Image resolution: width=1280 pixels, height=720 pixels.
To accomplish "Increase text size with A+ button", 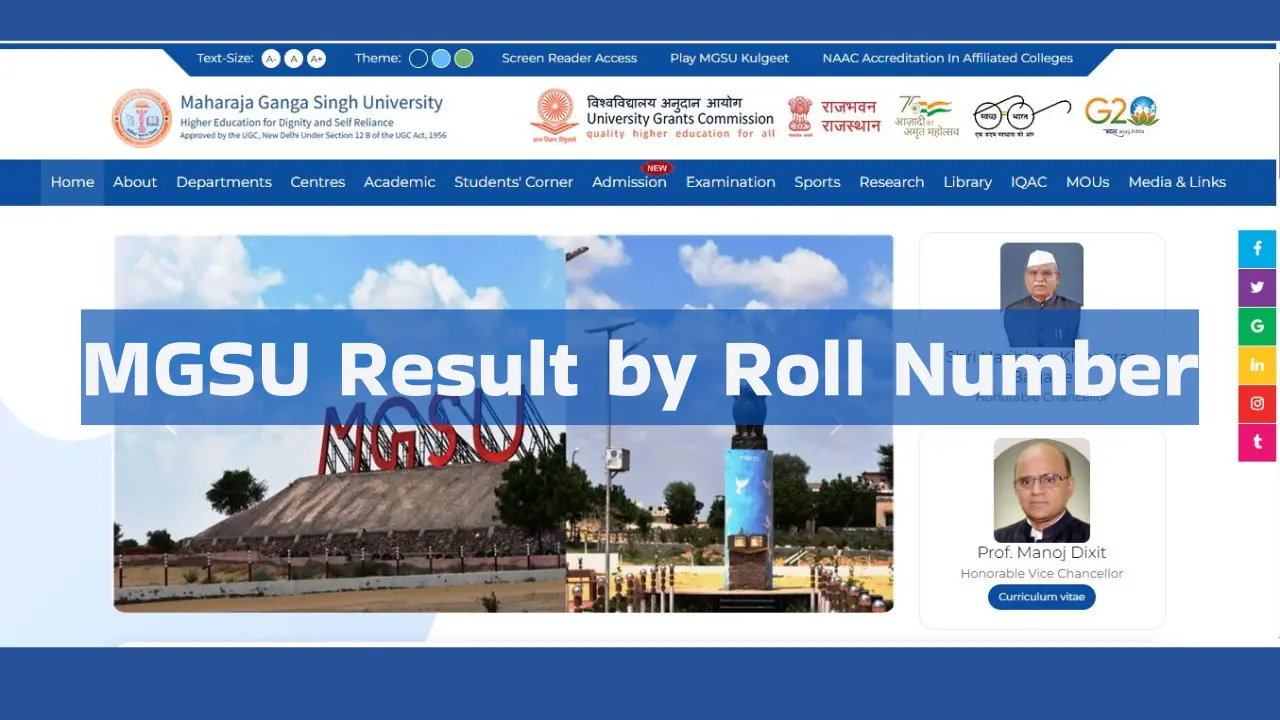I will pos(316,59).
